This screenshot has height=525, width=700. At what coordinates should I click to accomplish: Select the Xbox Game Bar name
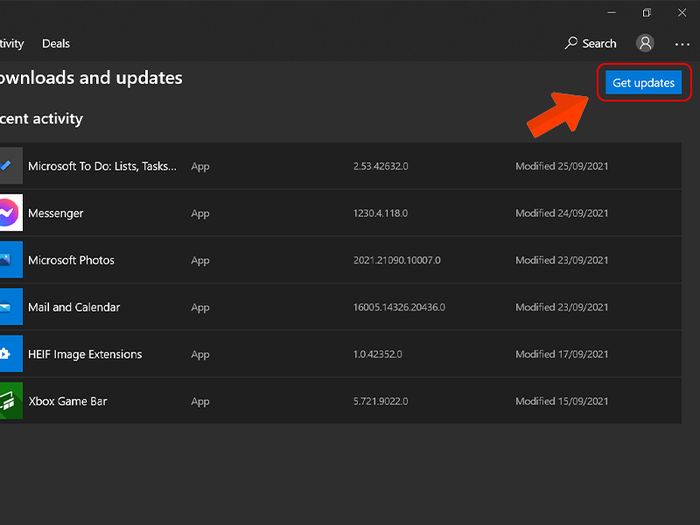(x=68, y=401)
